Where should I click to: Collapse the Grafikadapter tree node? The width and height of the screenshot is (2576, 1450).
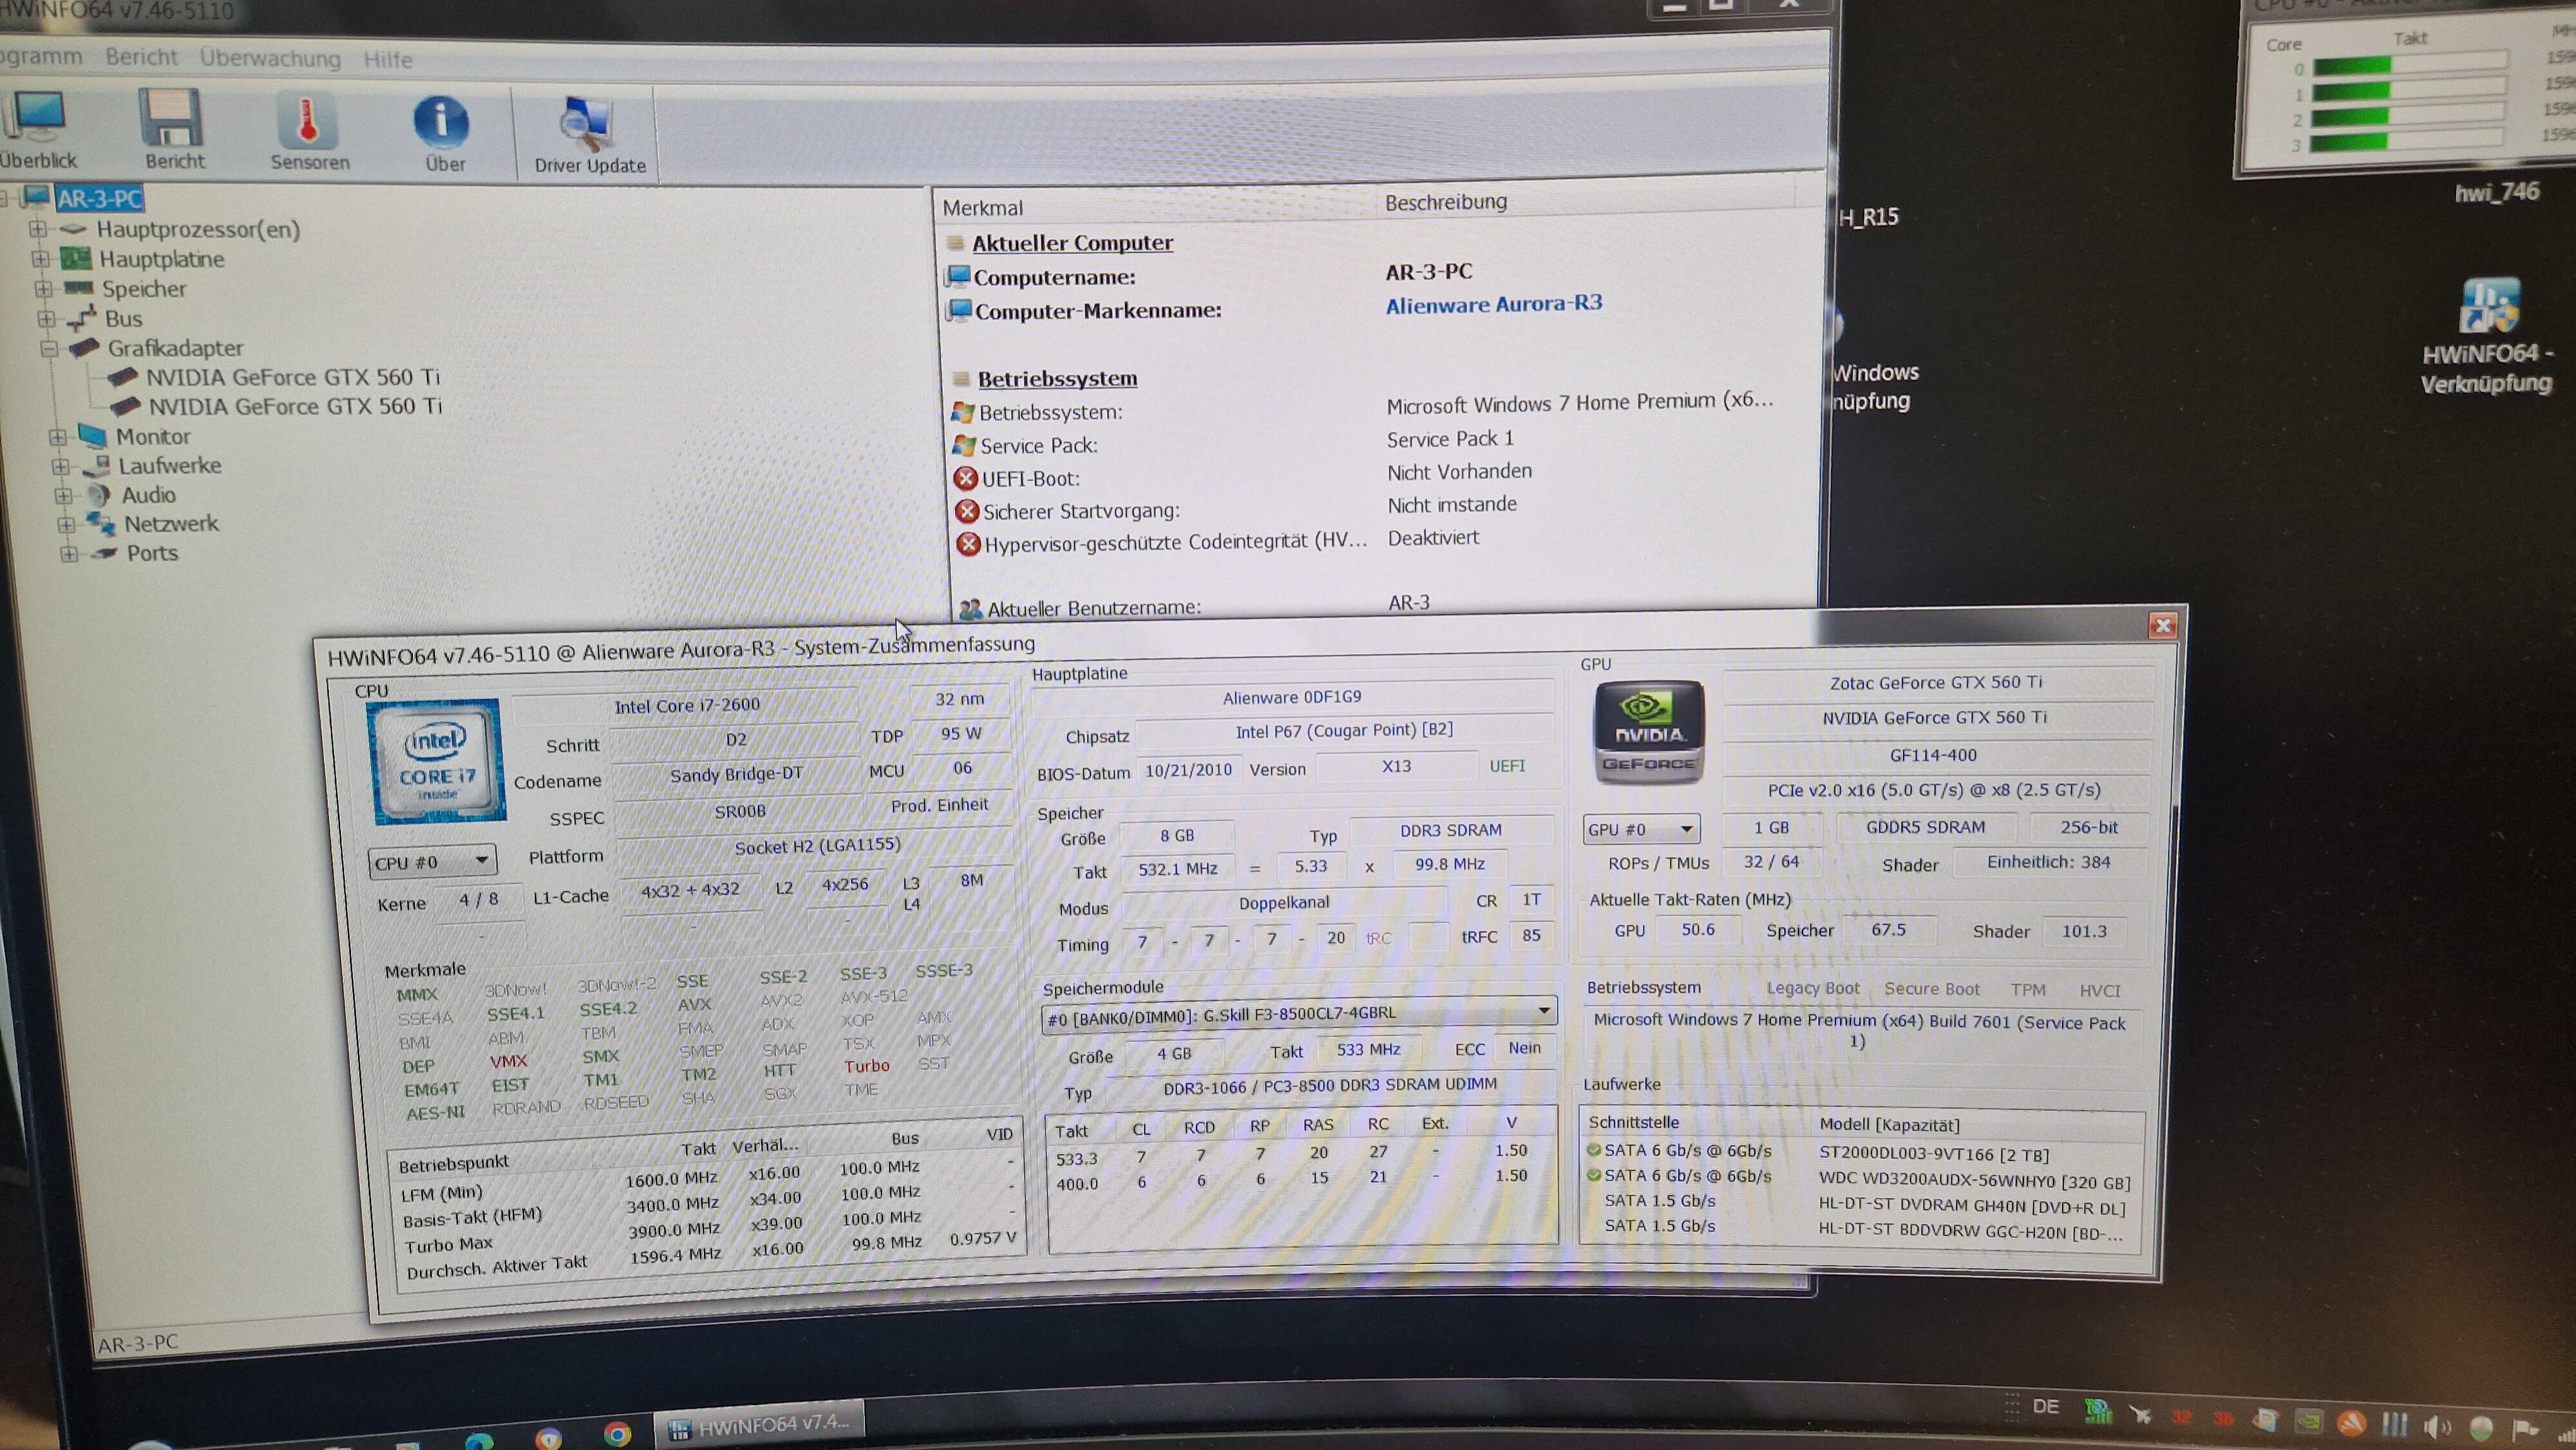point(49,348)
